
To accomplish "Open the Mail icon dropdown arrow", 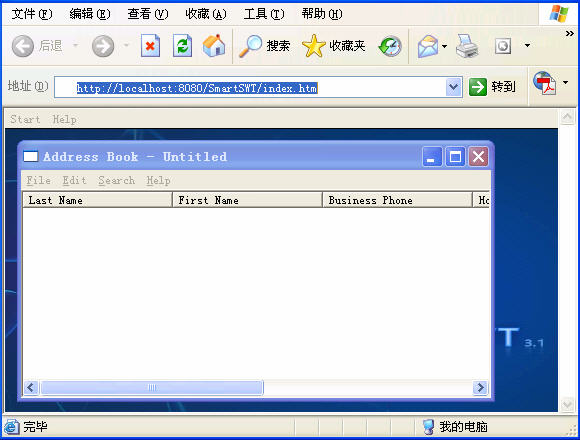I will coord(445,46).
